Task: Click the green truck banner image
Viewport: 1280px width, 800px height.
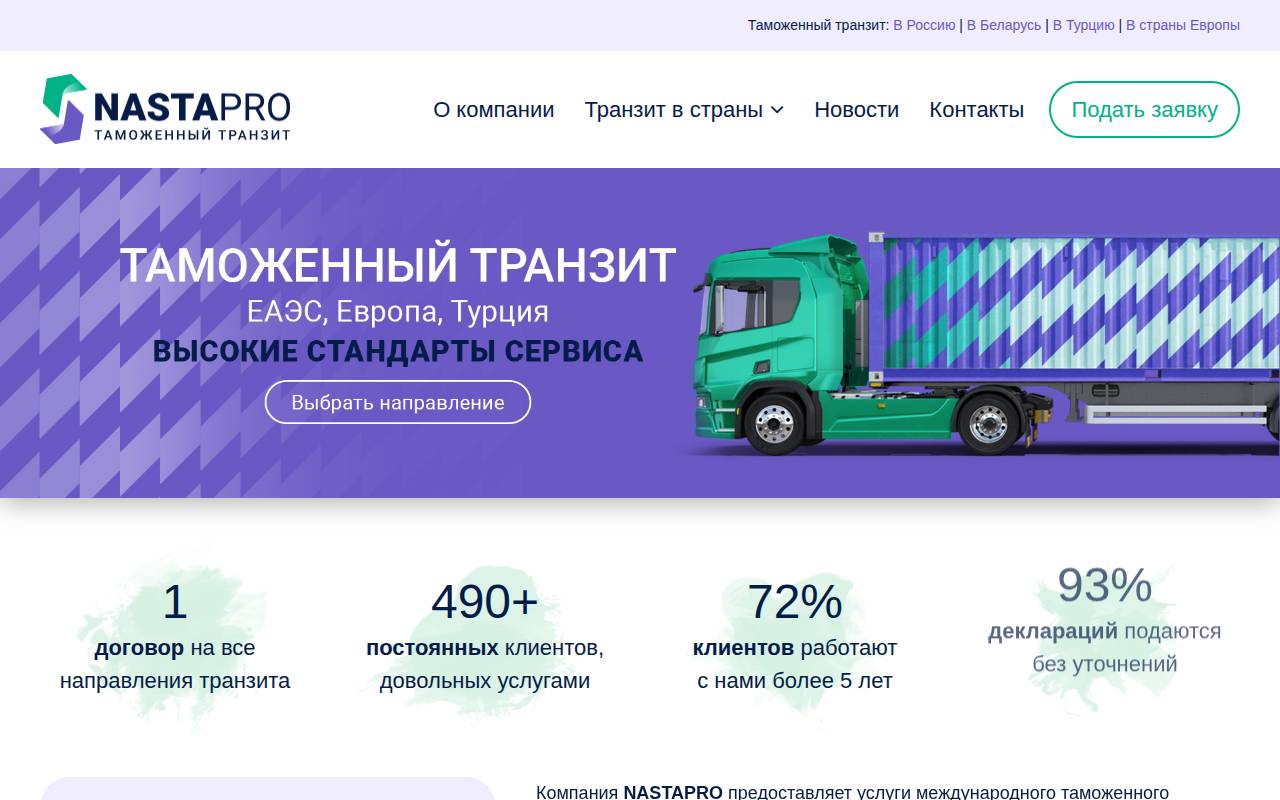Action: 980,343
